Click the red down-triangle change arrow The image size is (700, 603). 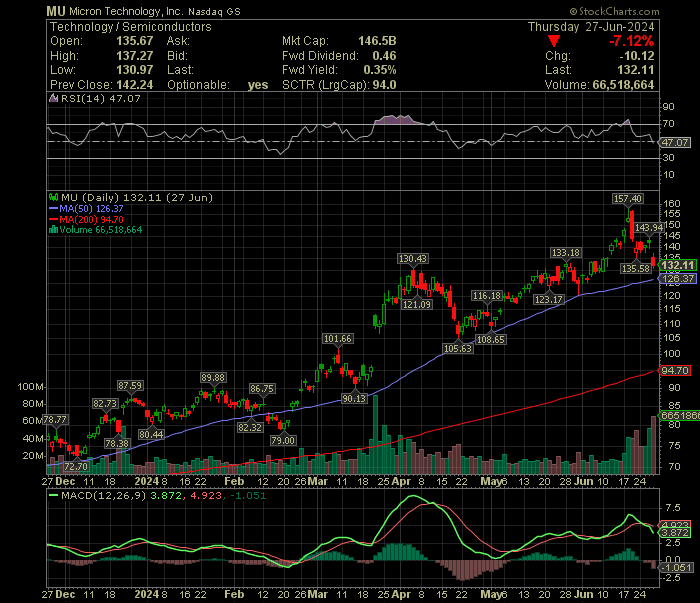point(554,42)
